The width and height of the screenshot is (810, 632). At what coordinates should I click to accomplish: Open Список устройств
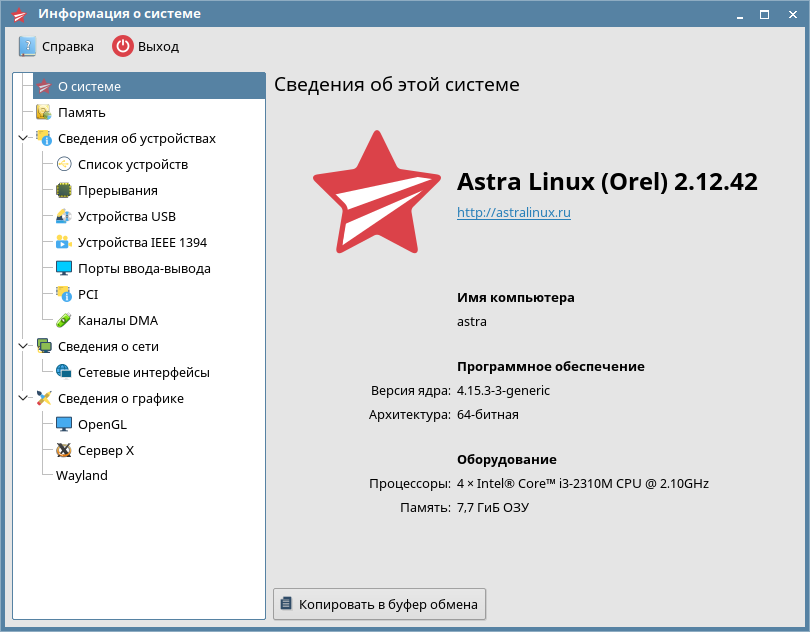pyautogui.click(x=133, y=164)
